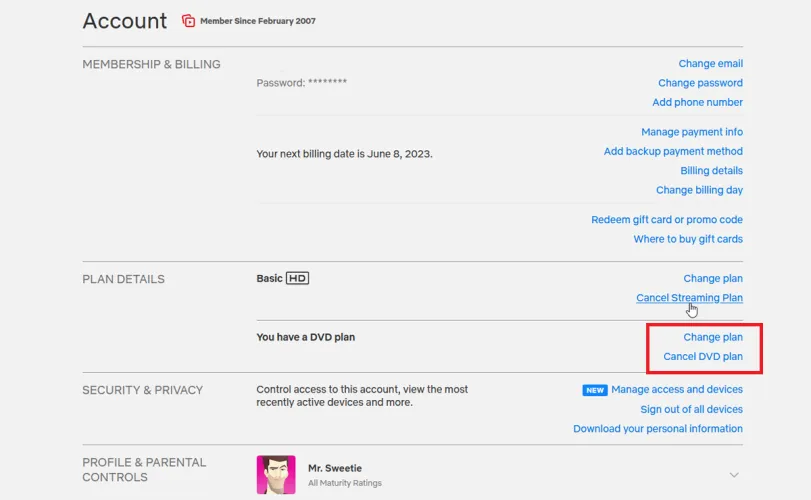Click Sign out of all devices

coord(691,409)
